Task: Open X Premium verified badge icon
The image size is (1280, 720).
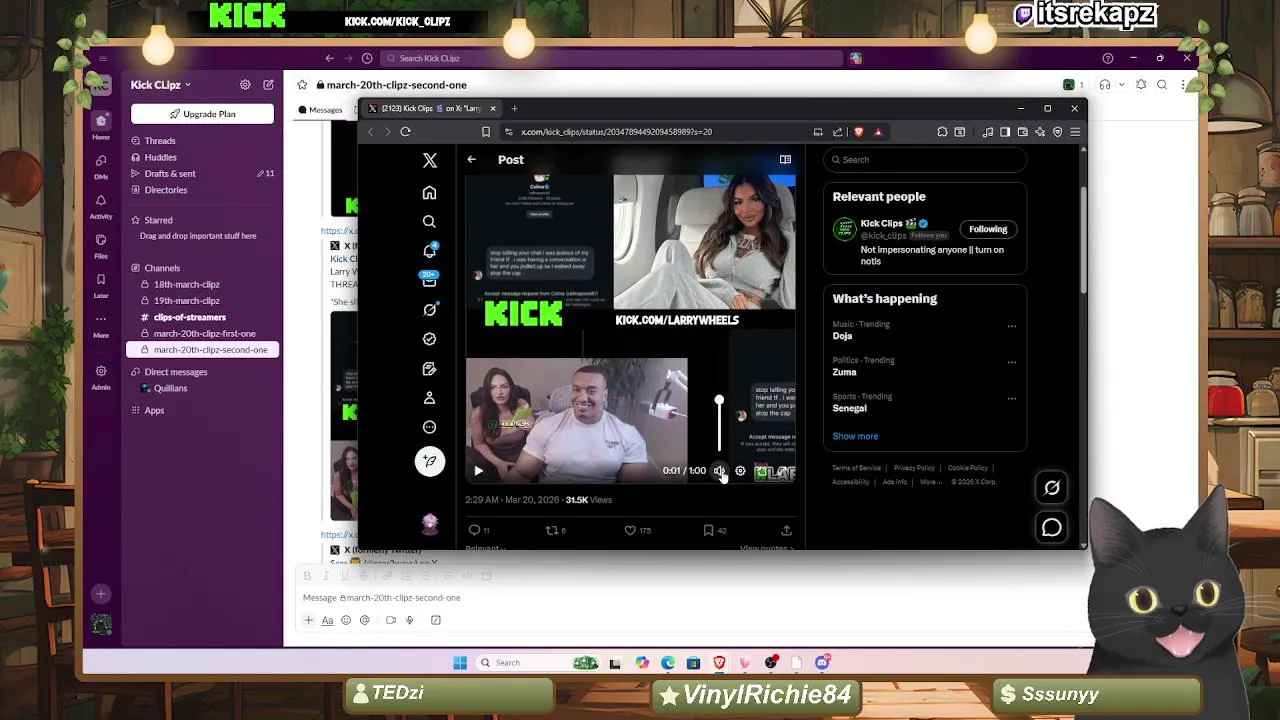Action: [429, 339]
